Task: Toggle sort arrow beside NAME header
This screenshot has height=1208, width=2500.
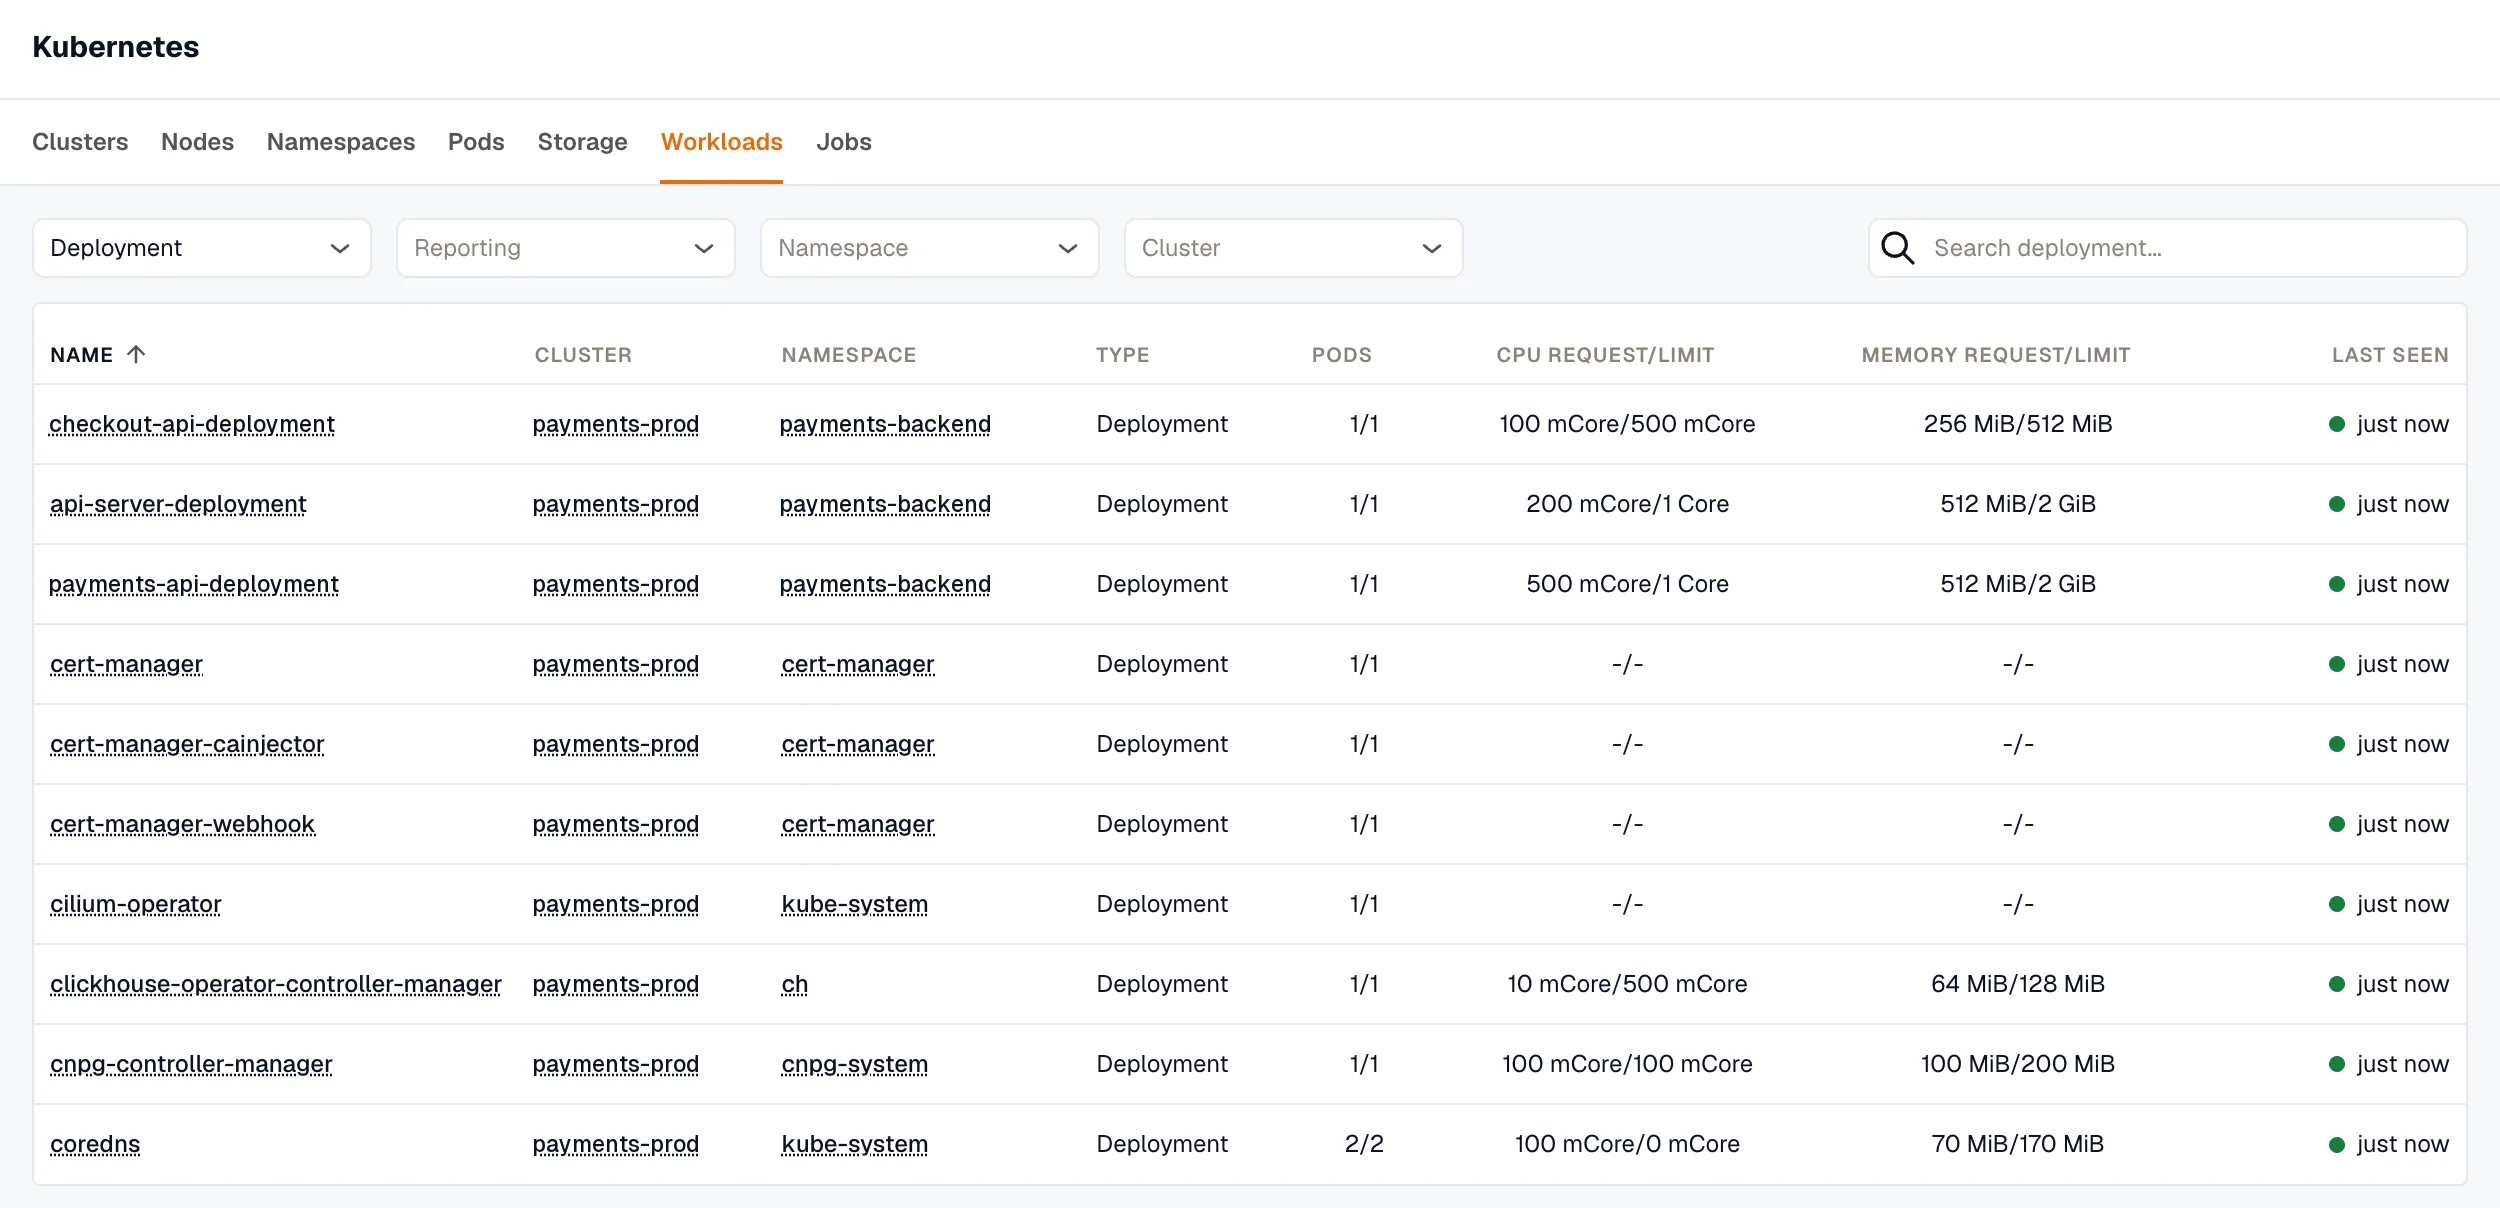Action: tap(137, 354)
